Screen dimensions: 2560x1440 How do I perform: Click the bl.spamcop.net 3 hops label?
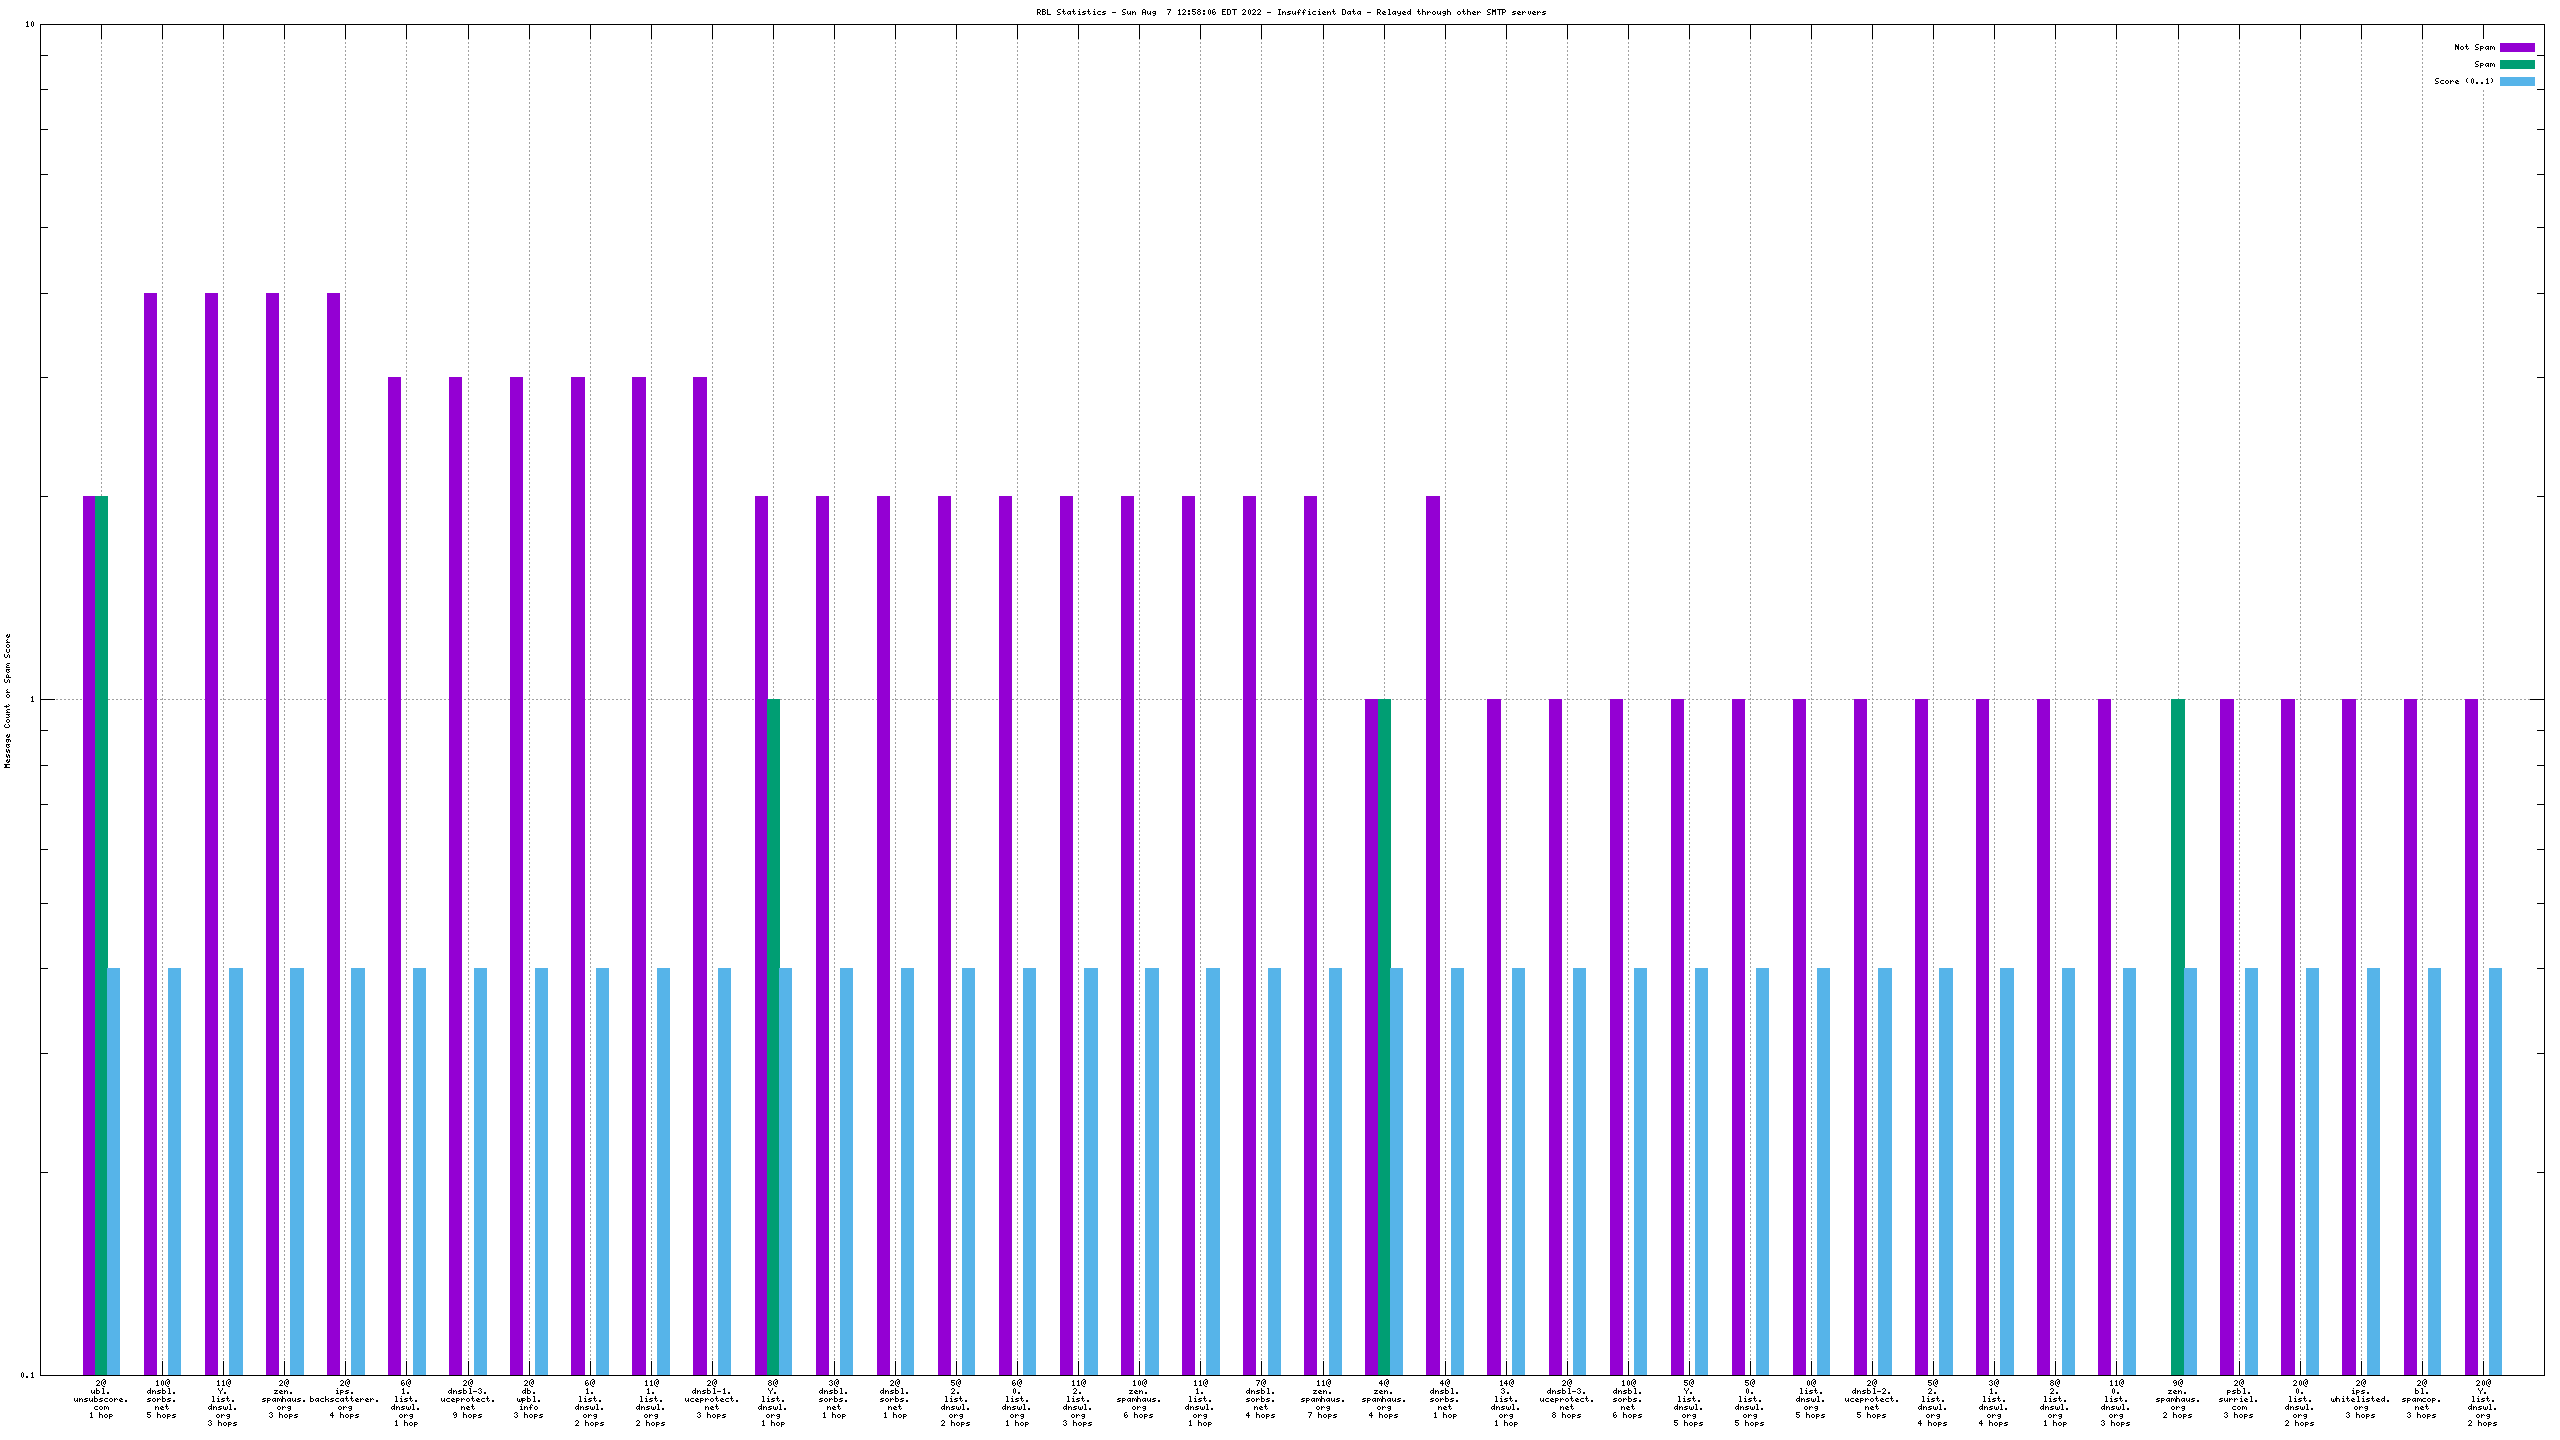(2422, 1399)
